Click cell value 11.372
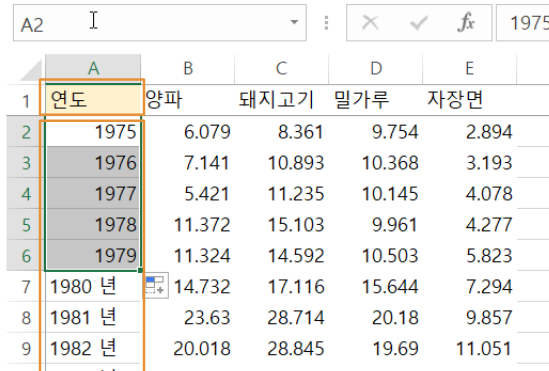The width and height of the screenshot is (549, 371). 188,224
